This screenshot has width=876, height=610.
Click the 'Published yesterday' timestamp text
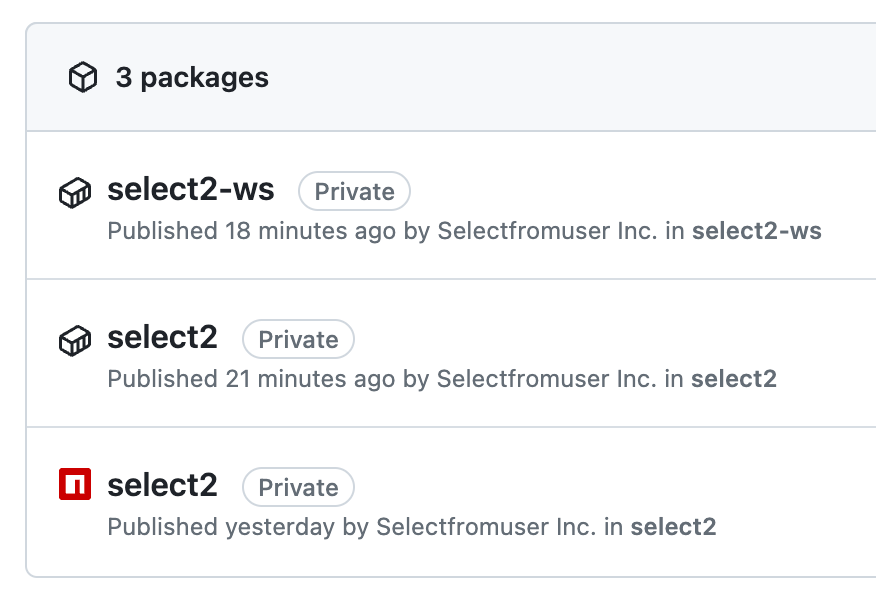point(221,527)
